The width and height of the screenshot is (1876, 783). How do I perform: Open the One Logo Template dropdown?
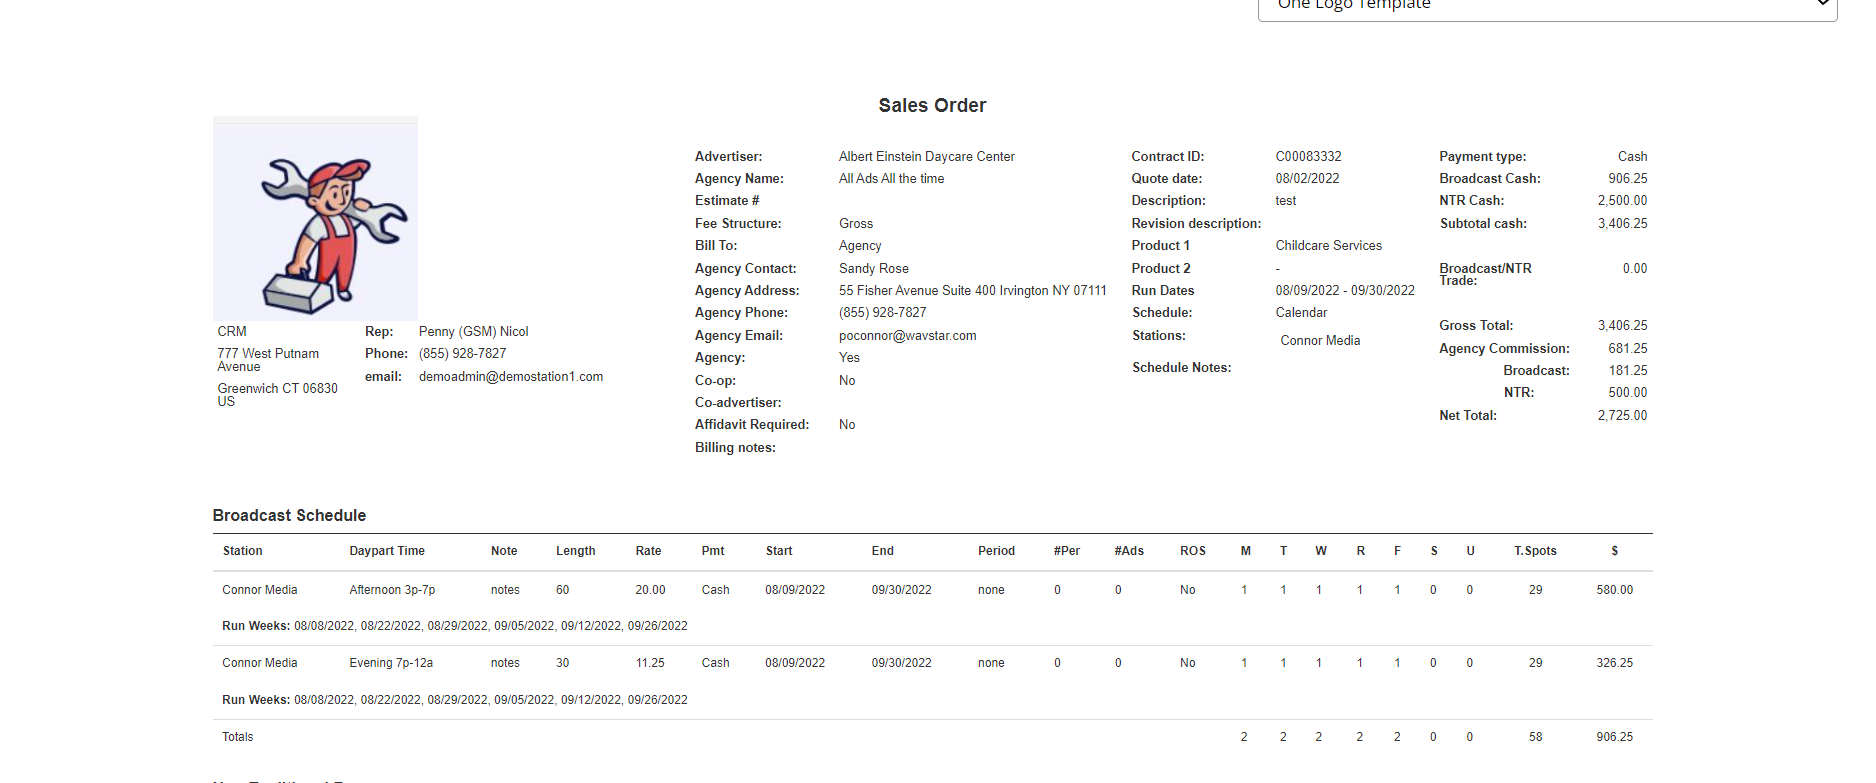tap(1547, 6)
